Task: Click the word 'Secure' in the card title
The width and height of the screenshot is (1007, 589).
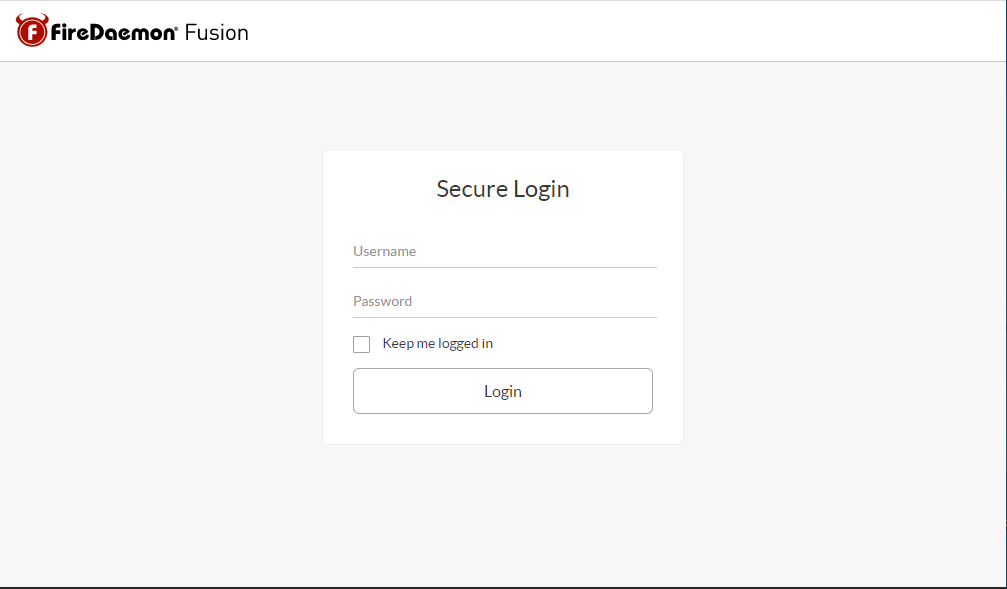Action: [x=471, y=189]
